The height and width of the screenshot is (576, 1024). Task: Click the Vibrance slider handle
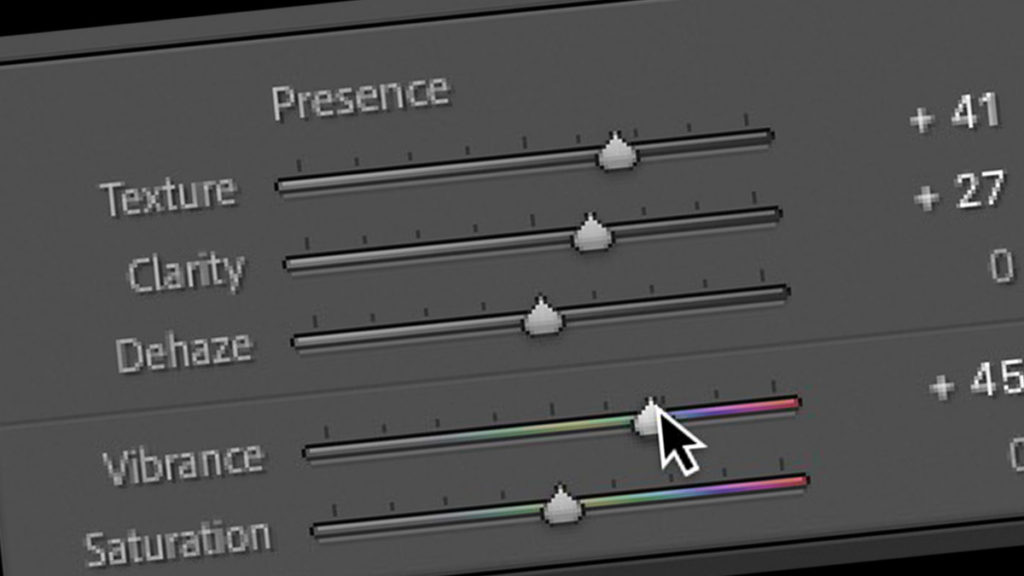pos(648,417)
